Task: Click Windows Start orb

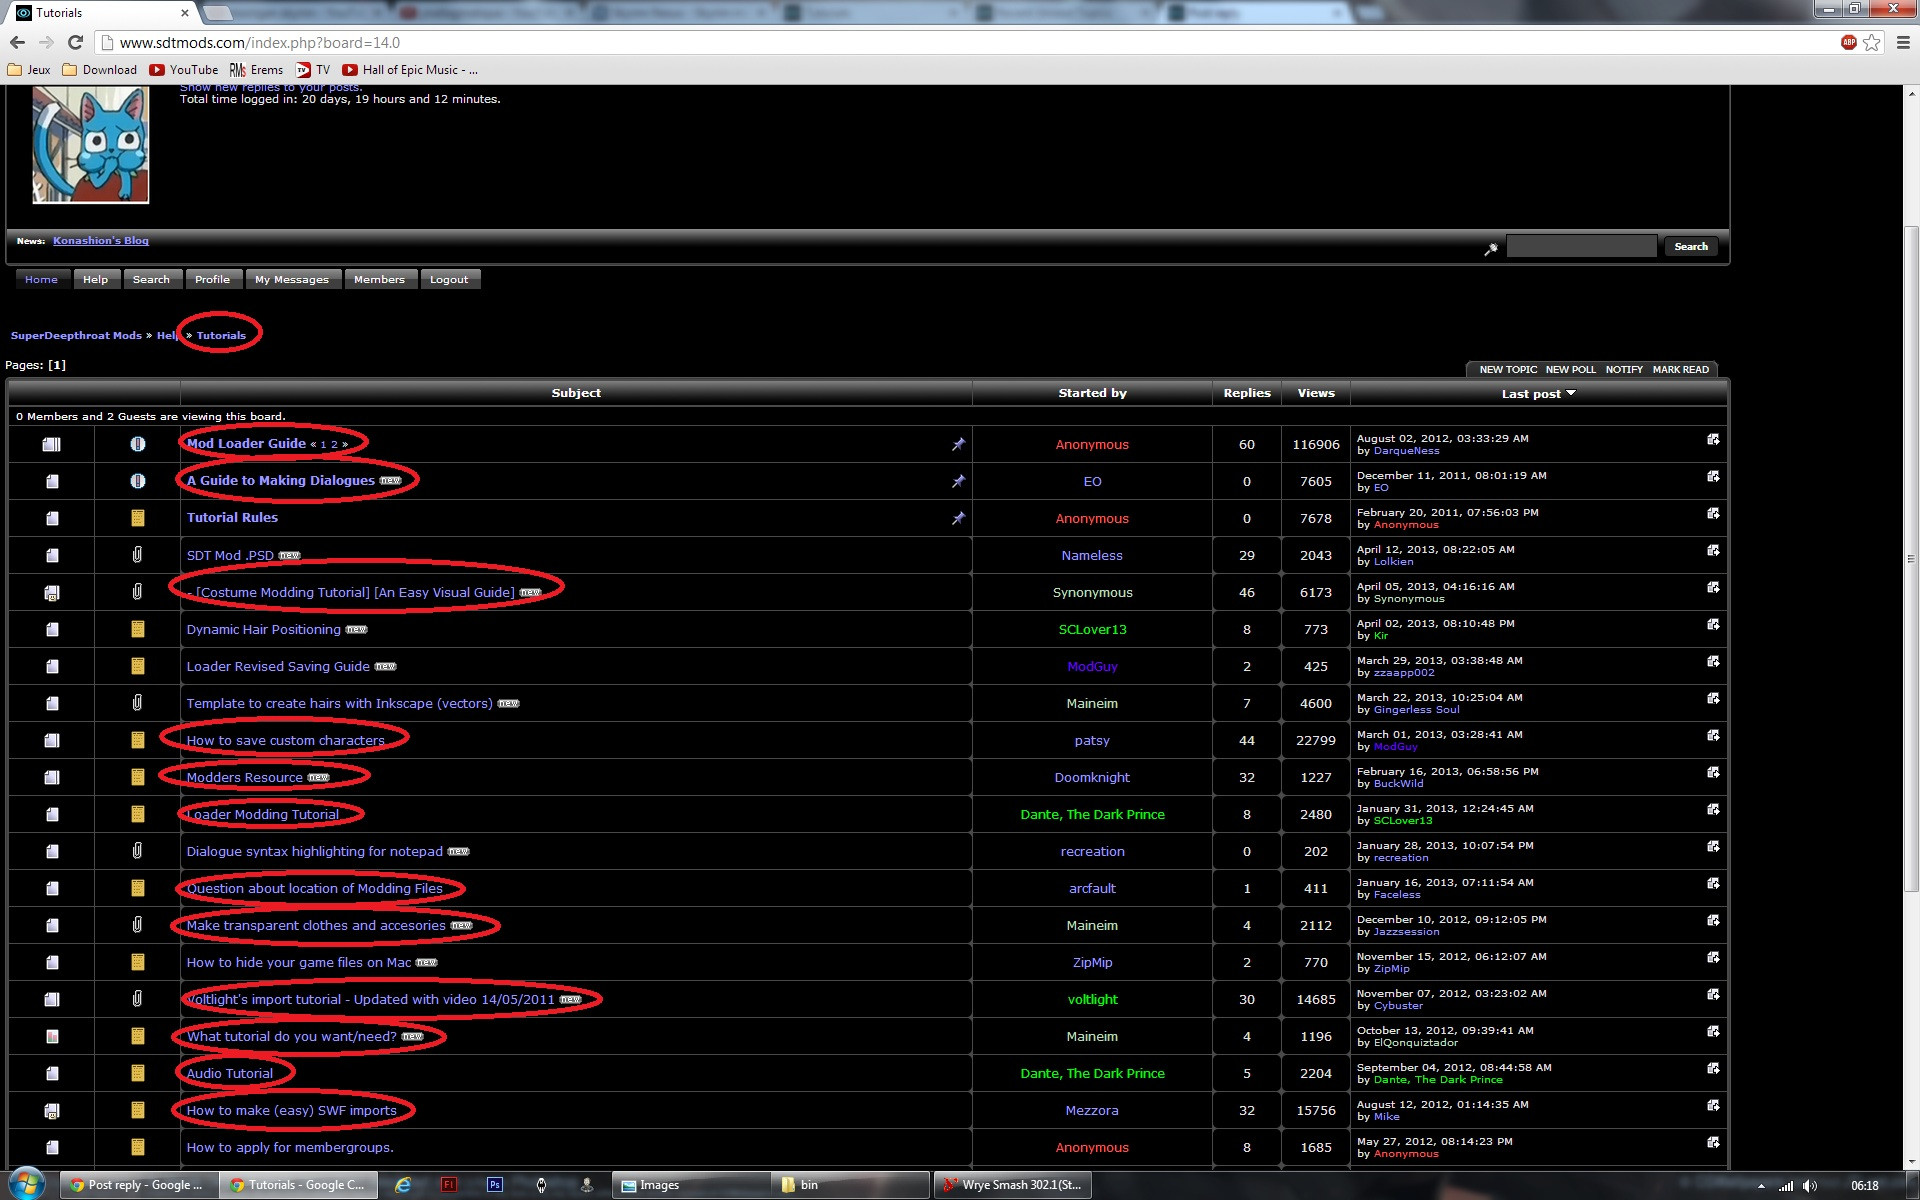Action: pos(27,1184)
